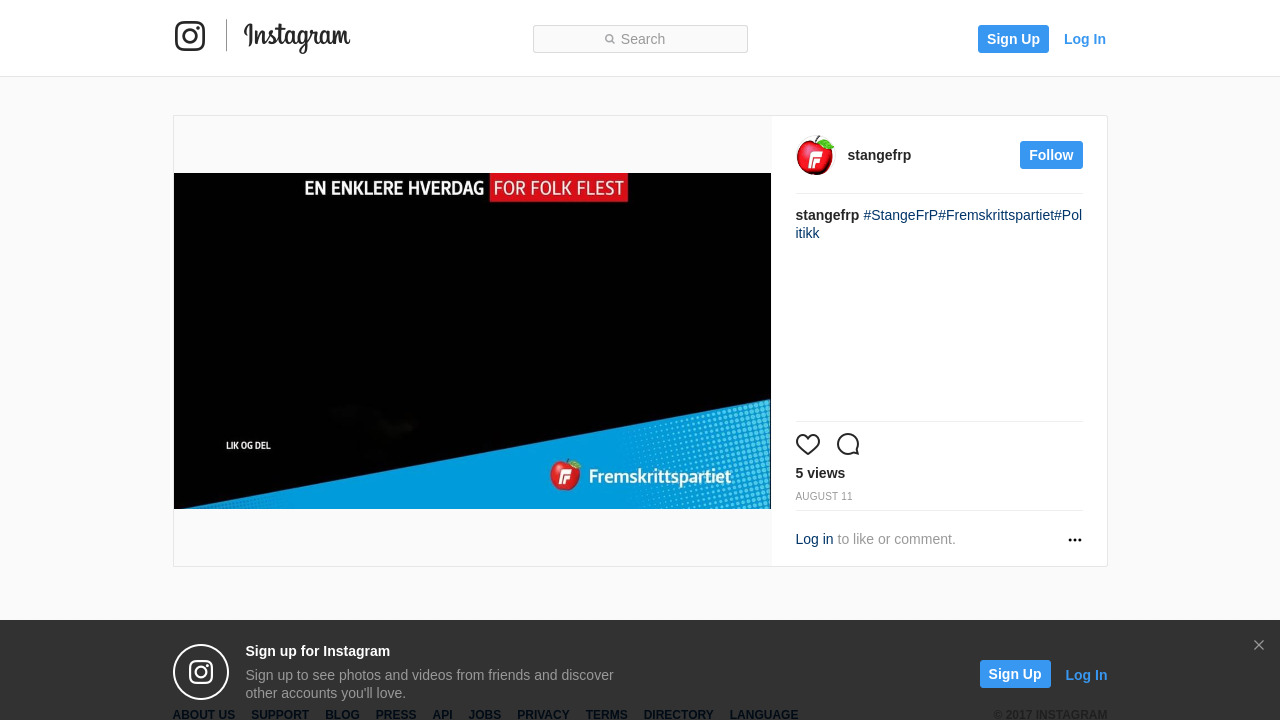The width and height of the screenshot is (1280, 720).
Task: Open the stangefrp username next to avatar
Action: (879, 155)
